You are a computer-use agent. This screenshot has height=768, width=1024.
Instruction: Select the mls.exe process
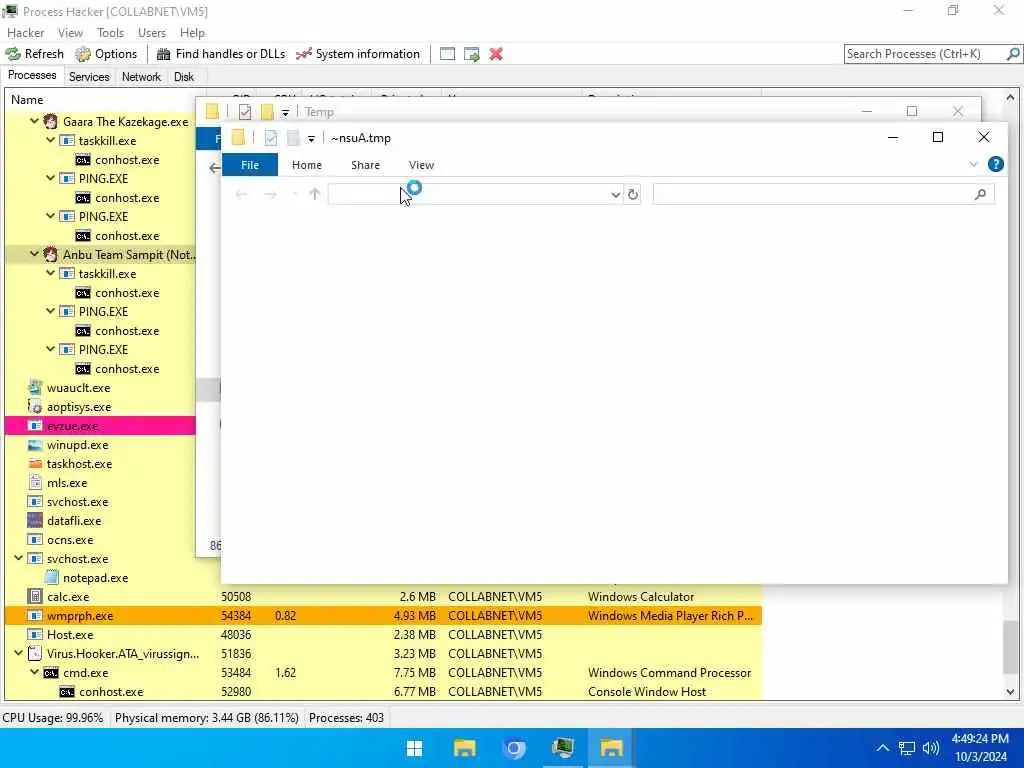(67, 483)
